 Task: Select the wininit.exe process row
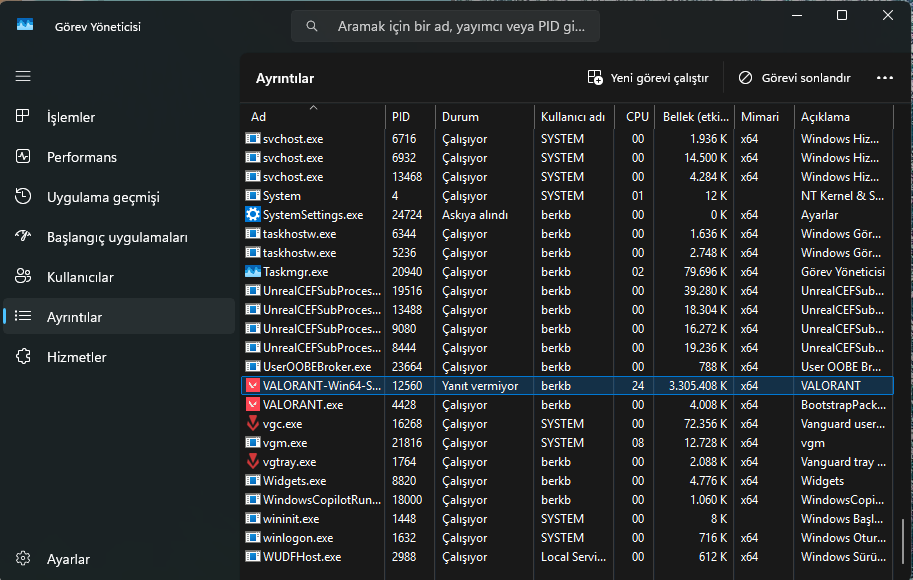[x=567, y=518]
